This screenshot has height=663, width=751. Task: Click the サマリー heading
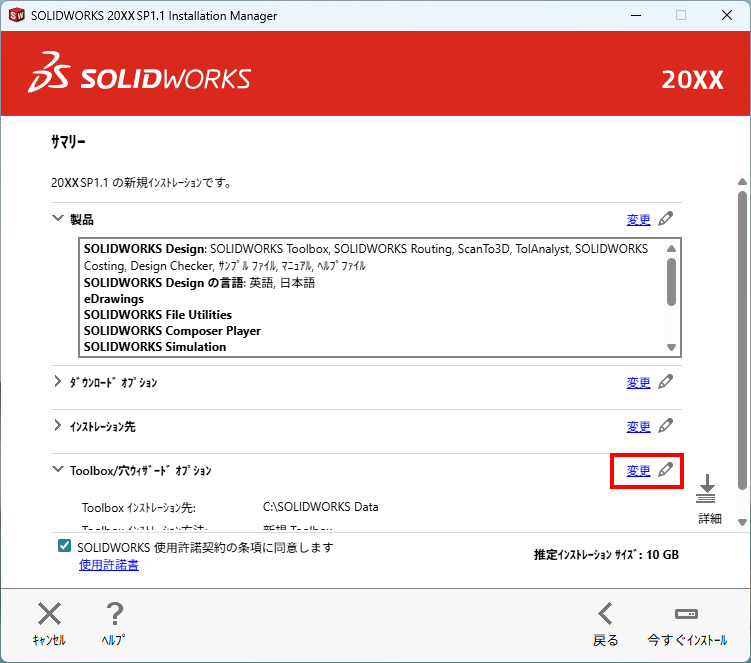pos(68,141)
